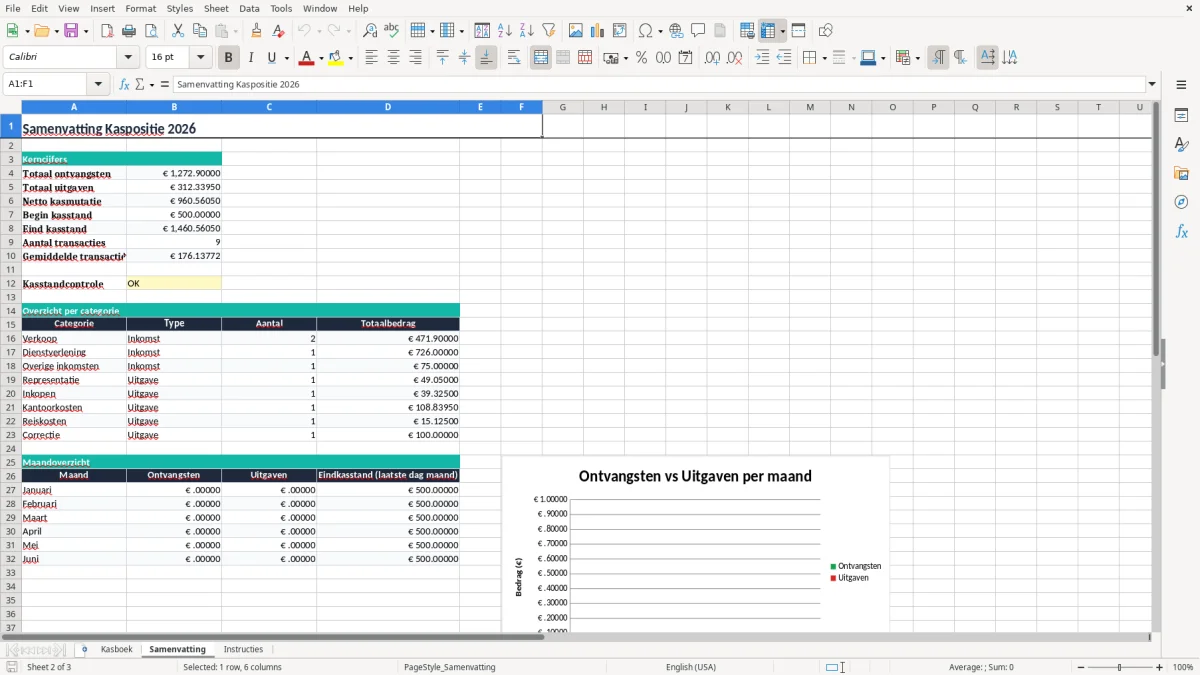Open the Sheet menu
The height and width of the screenshot is (675, 1200).
[x=216, y=8]
